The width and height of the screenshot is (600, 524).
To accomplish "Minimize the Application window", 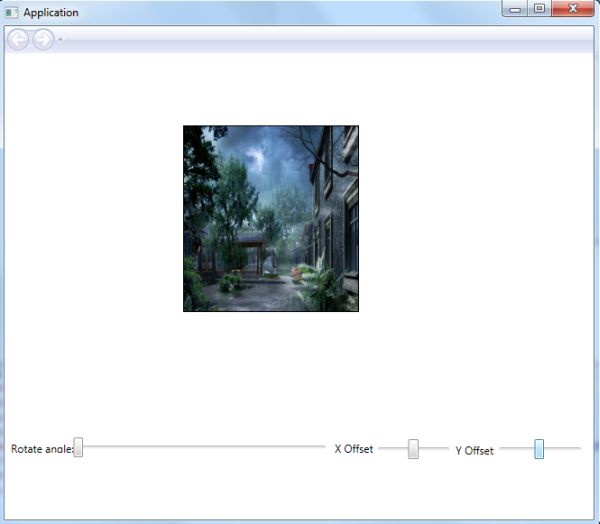I will click(x=515, y=8).
